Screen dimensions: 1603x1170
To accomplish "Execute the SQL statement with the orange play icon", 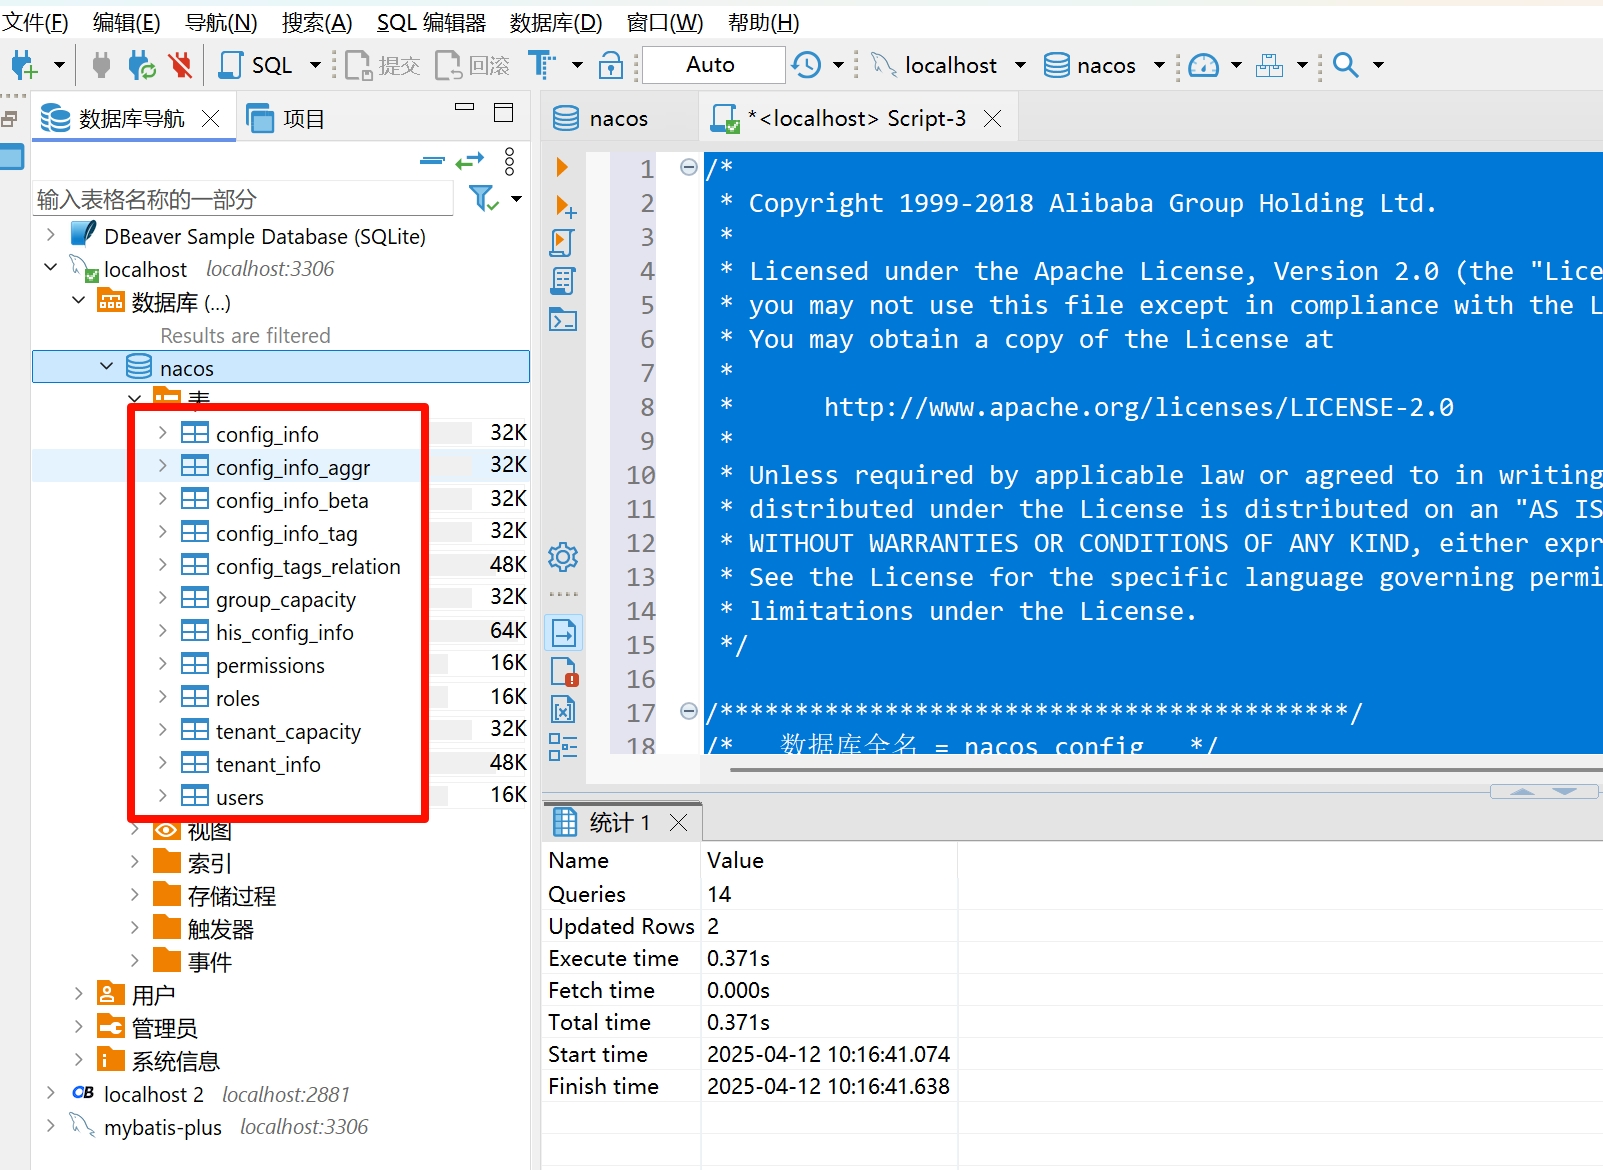I will coord(562,167).
